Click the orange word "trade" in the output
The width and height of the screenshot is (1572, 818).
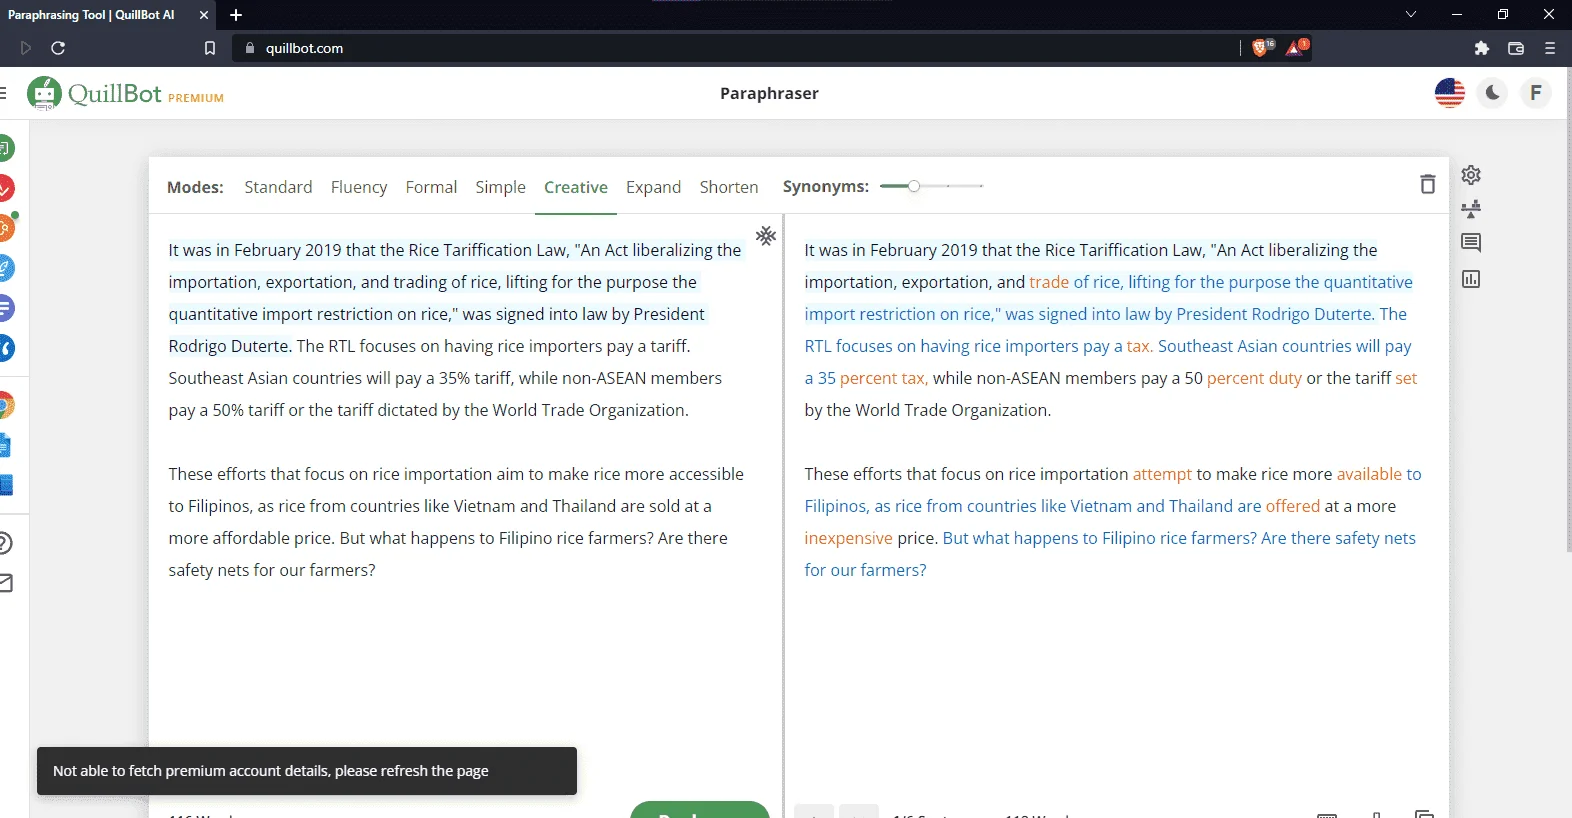click(1049, 282)
